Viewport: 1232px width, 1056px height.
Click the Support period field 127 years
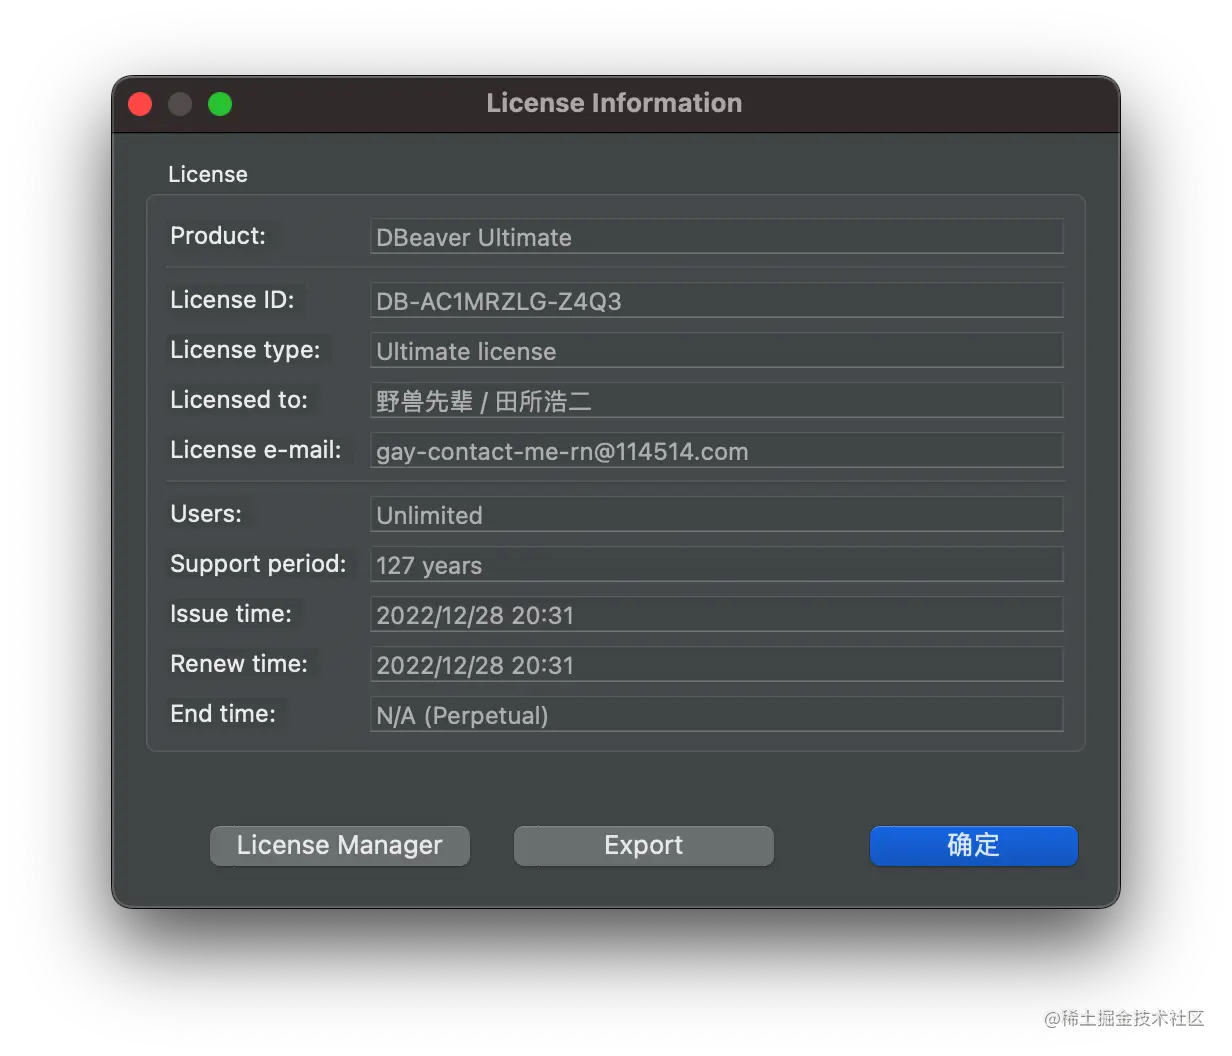click(716, 565)
